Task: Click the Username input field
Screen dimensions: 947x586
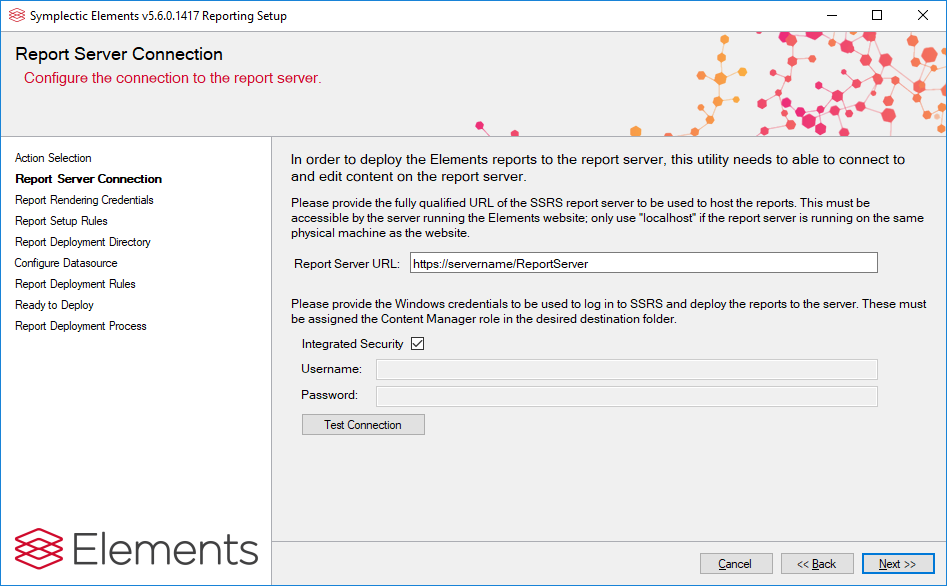Action: tap(626, 369)
